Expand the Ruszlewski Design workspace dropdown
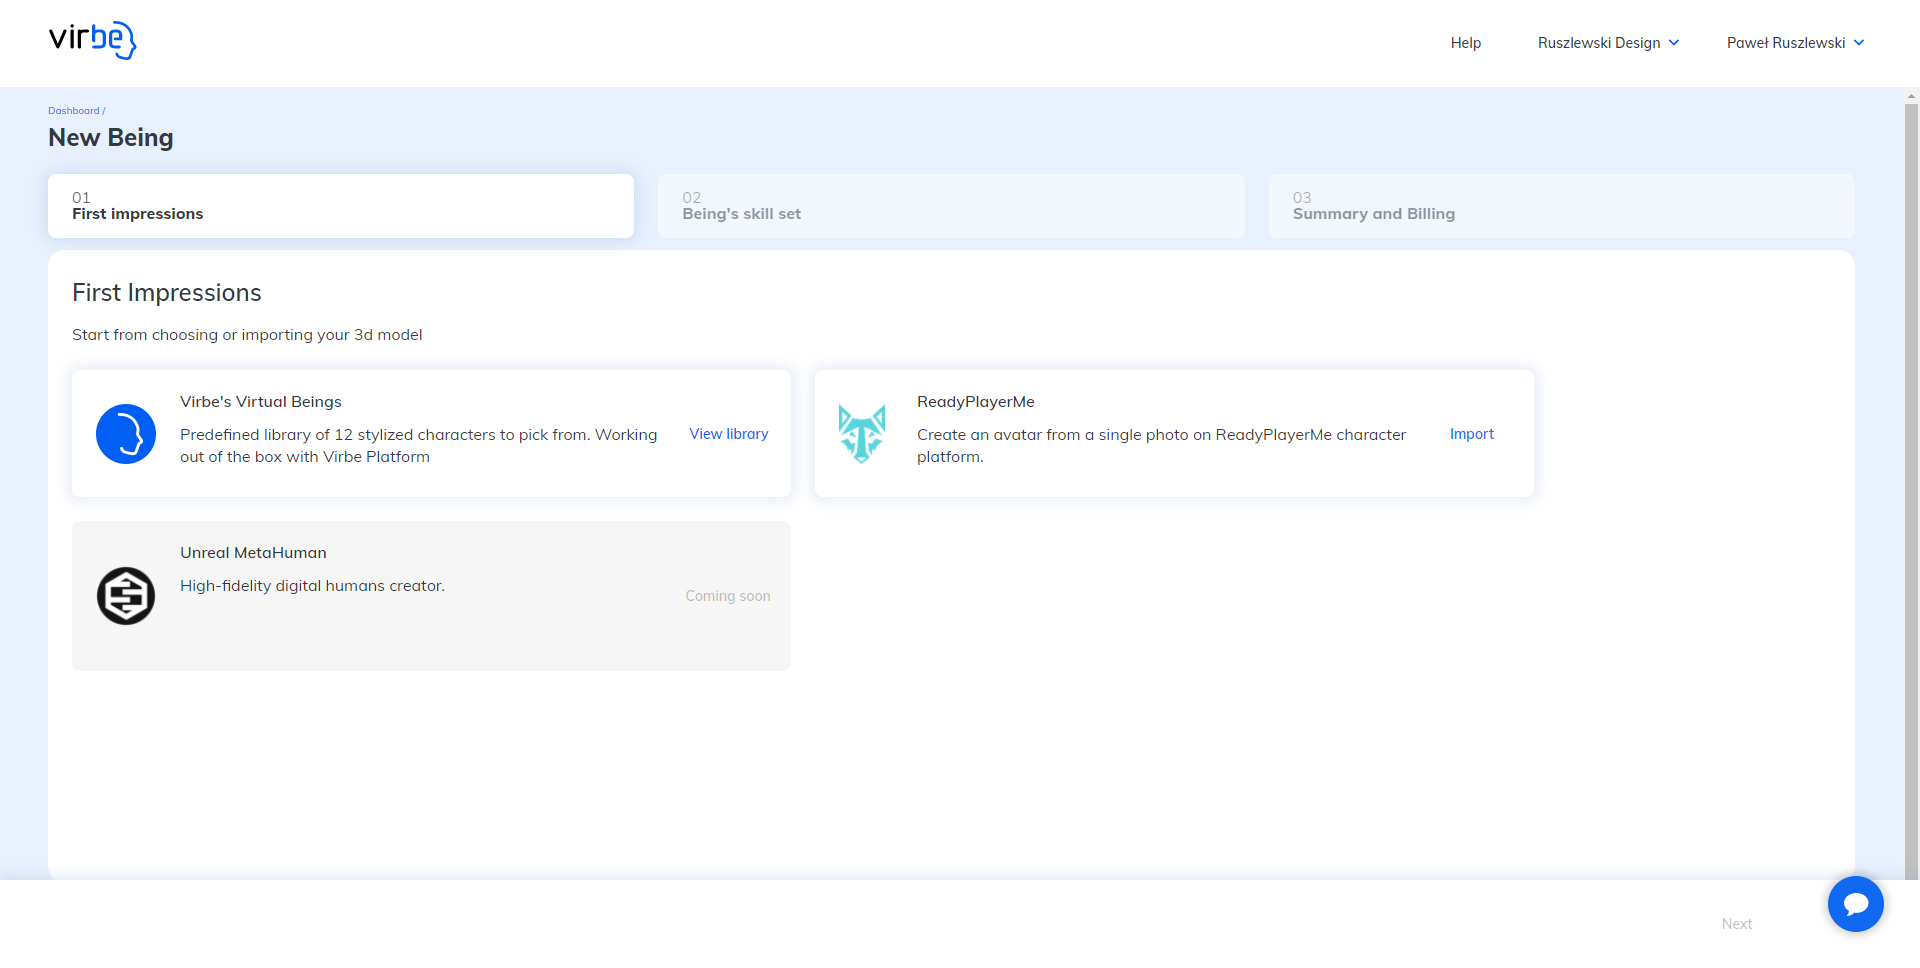 1608,43
